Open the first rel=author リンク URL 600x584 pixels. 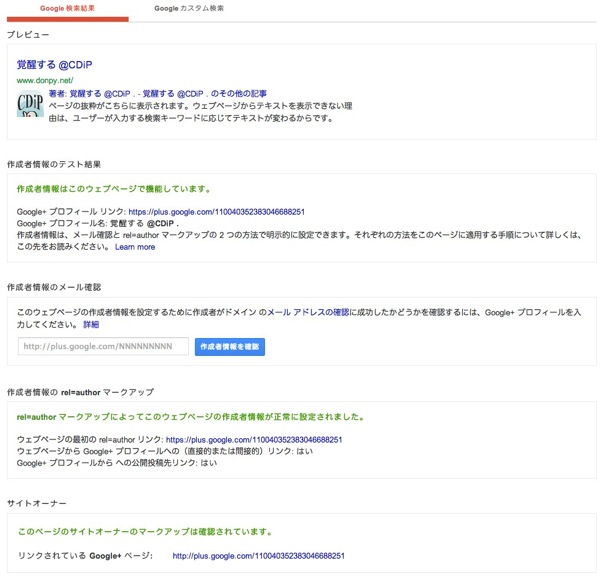coord(254,440)
